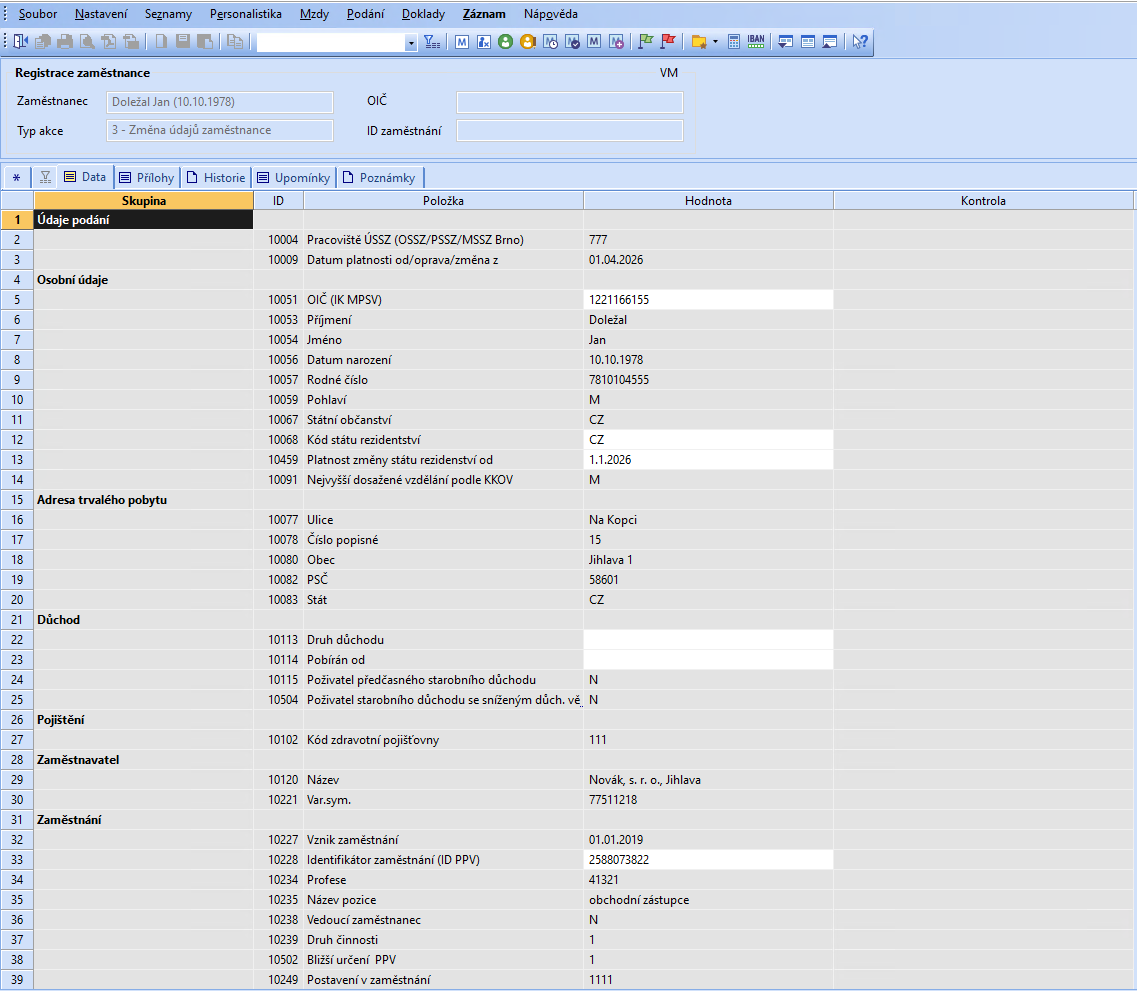Click the green person icon
The image size is (1137, 991).
tap(506, 42)
